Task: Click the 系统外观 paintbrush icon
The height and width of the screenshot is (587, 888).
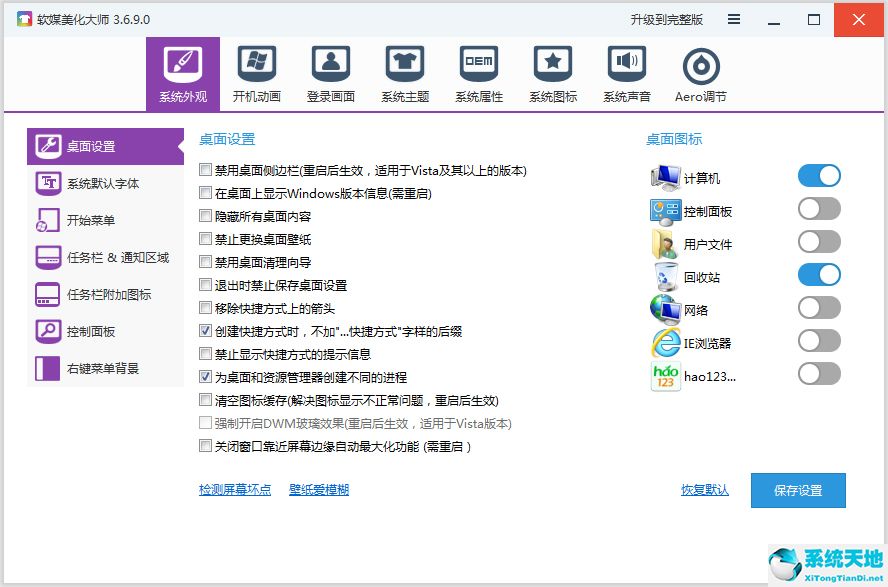Action: point(183,66)
